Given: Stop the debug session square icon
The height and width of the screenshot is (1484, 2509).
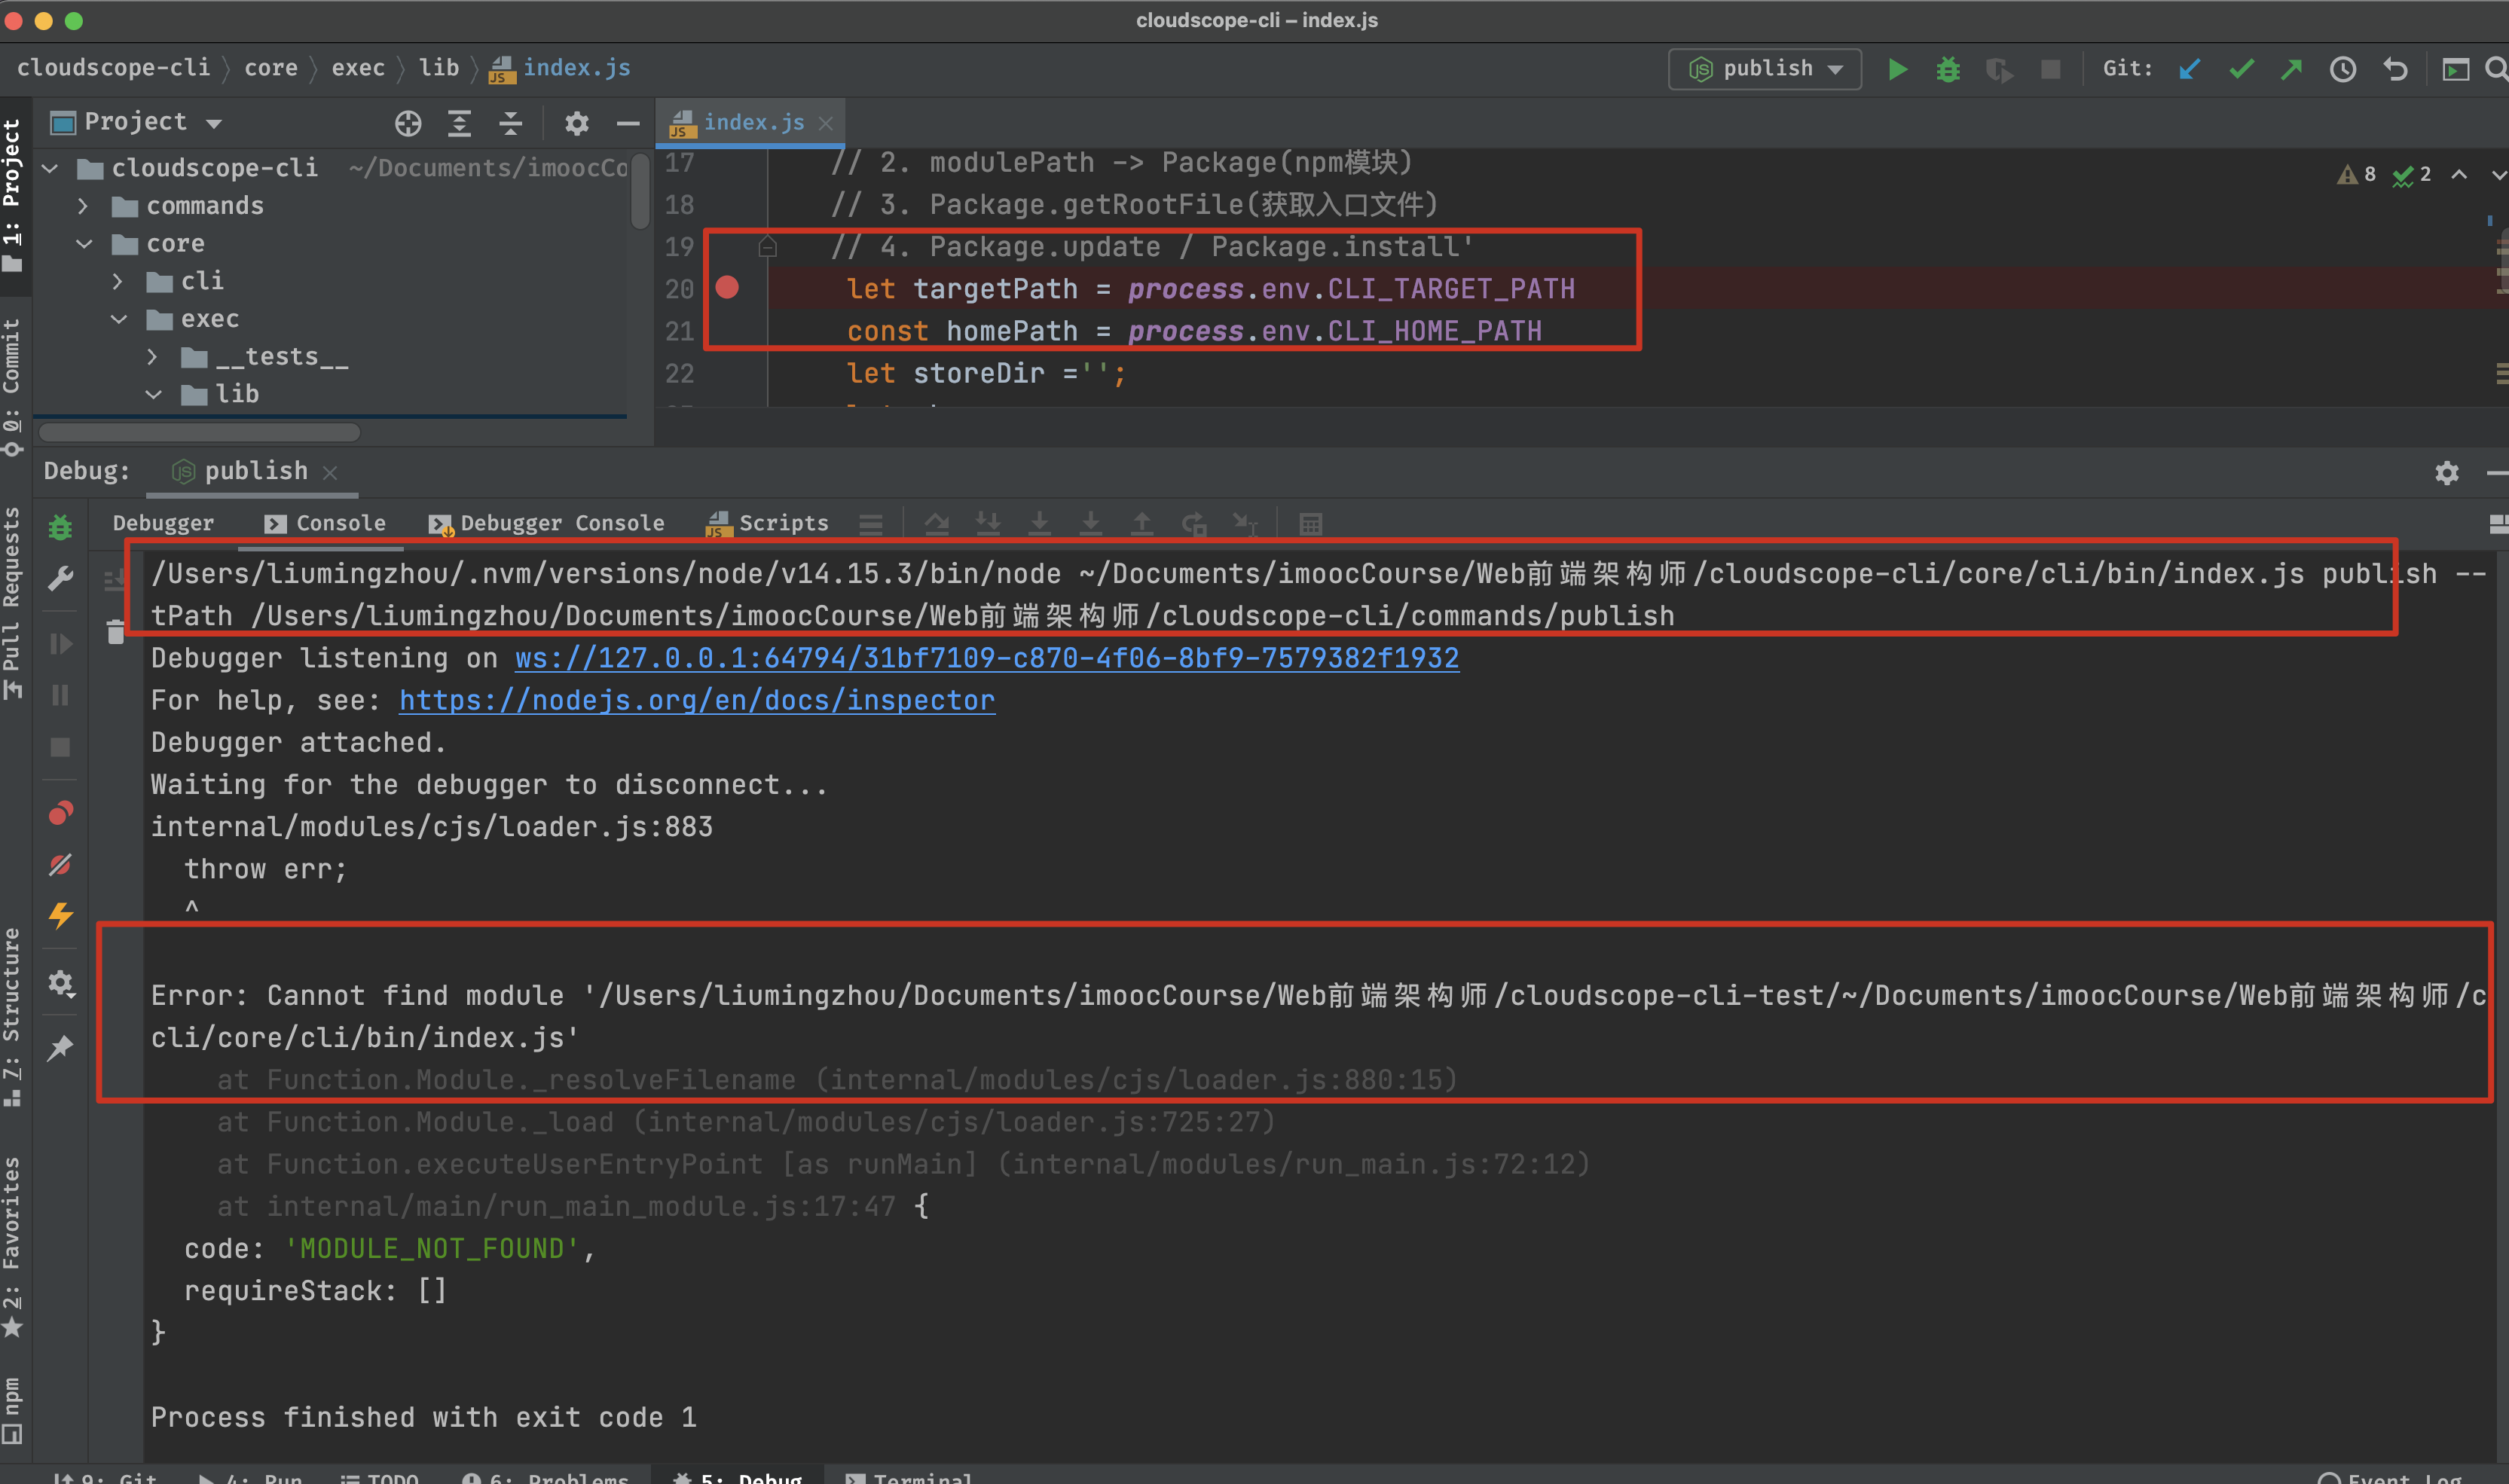Looking at the screenshot, I should pyautogui.click(x=61, y=747).
